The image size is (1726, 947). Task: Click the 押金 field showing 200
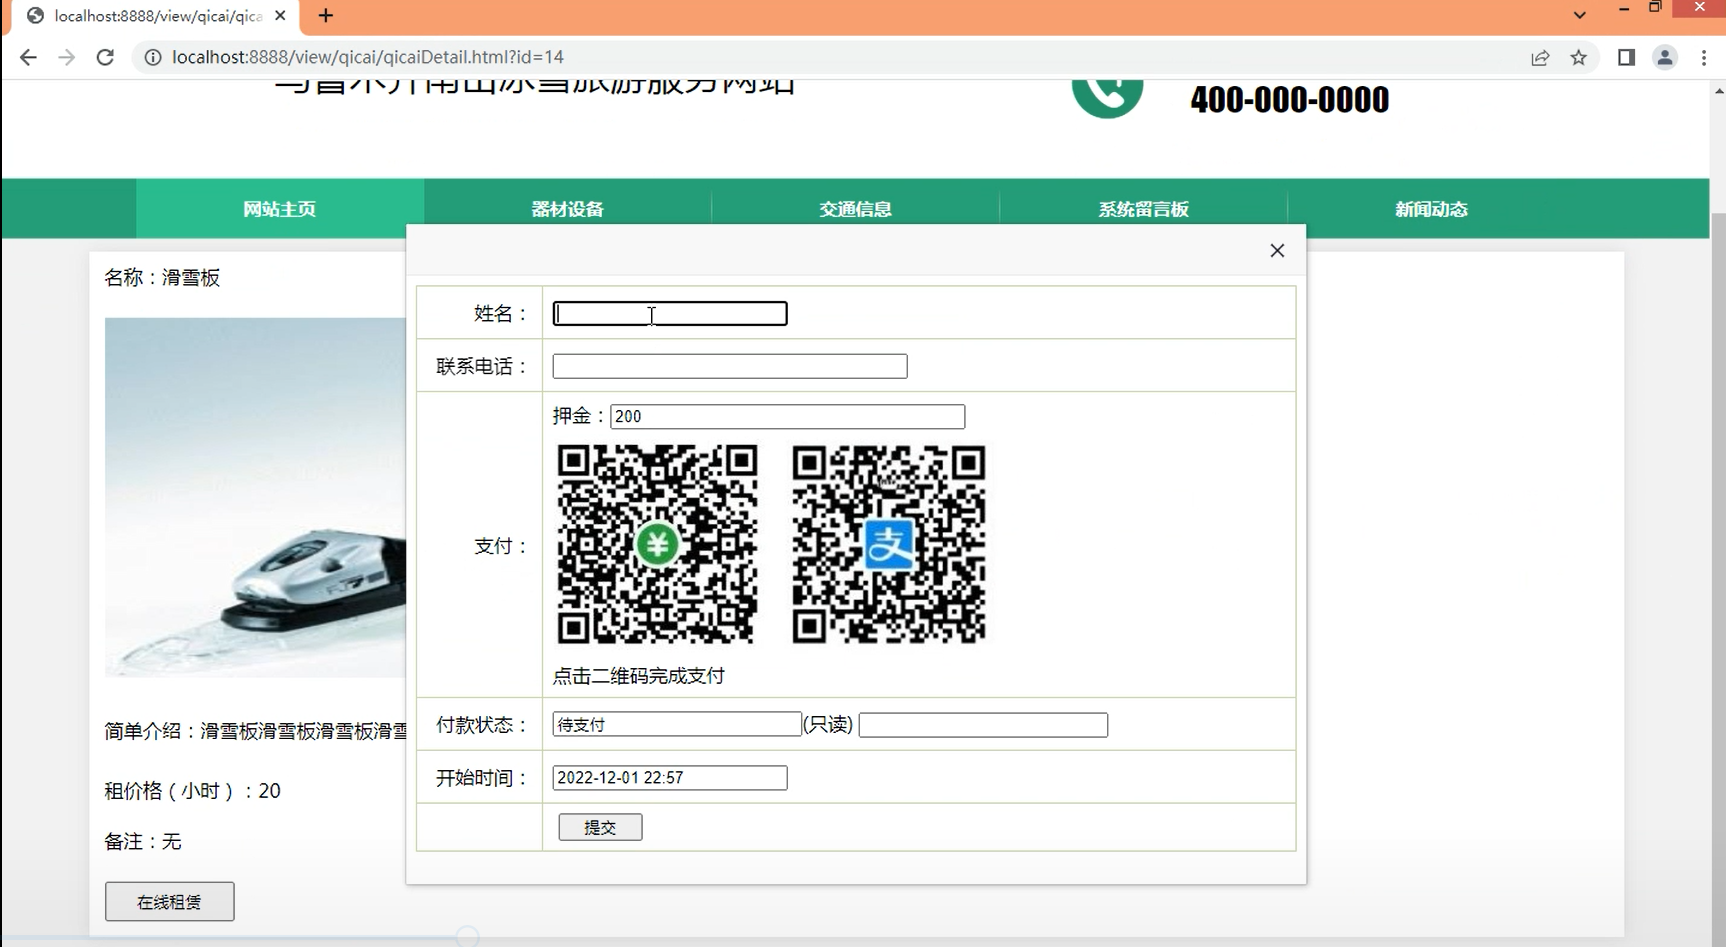pyautogui.click(x=788, y=416)
